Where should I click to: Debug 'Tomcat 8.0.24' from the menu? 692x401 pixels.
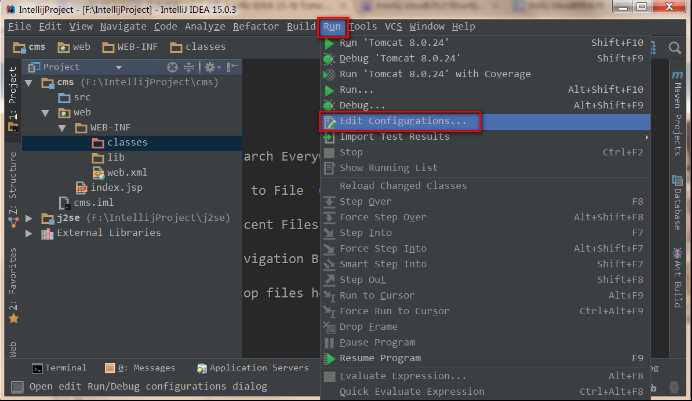click(485, 58)
